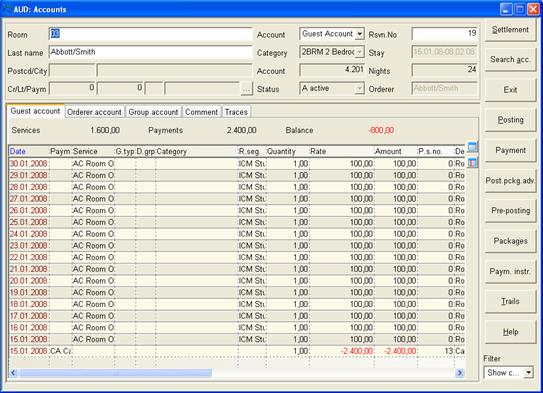Screen dimensions: 543x393
Task: Click the R.seg. column header
Action: tap(252, 152)
